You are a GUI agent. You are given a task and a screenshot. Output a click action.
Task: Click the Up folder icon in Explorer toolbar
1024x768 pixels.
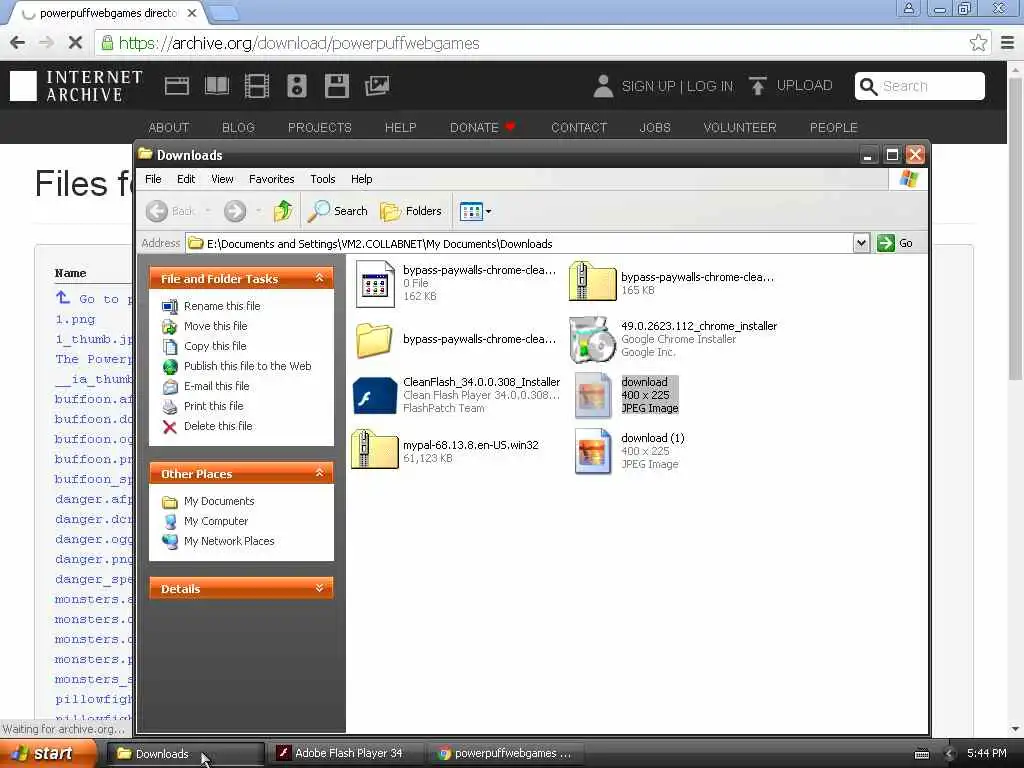click(283, 211)
